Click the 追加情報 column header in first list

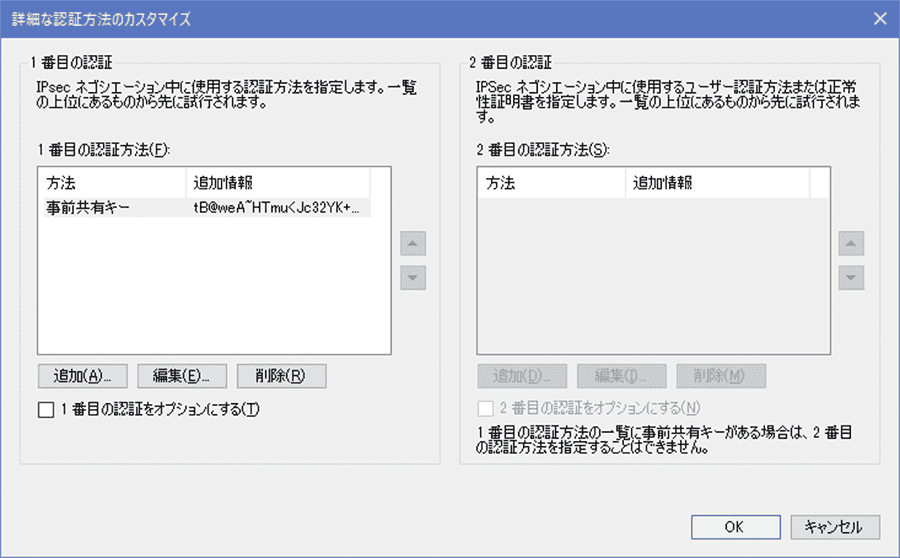coord(278,183)
